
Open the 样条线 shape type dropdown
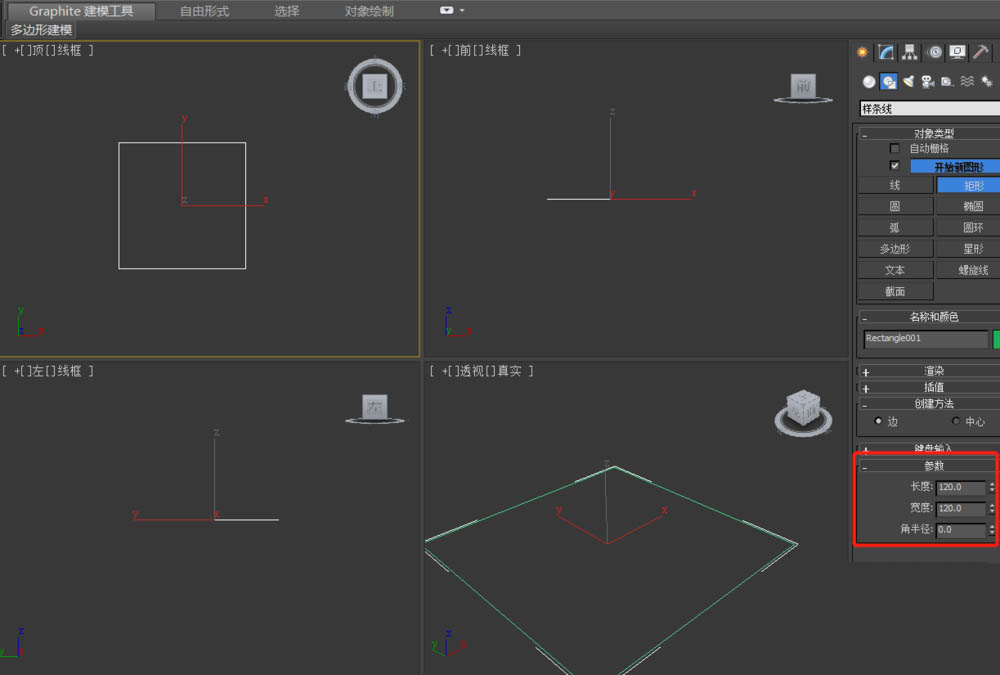point(928,109)
